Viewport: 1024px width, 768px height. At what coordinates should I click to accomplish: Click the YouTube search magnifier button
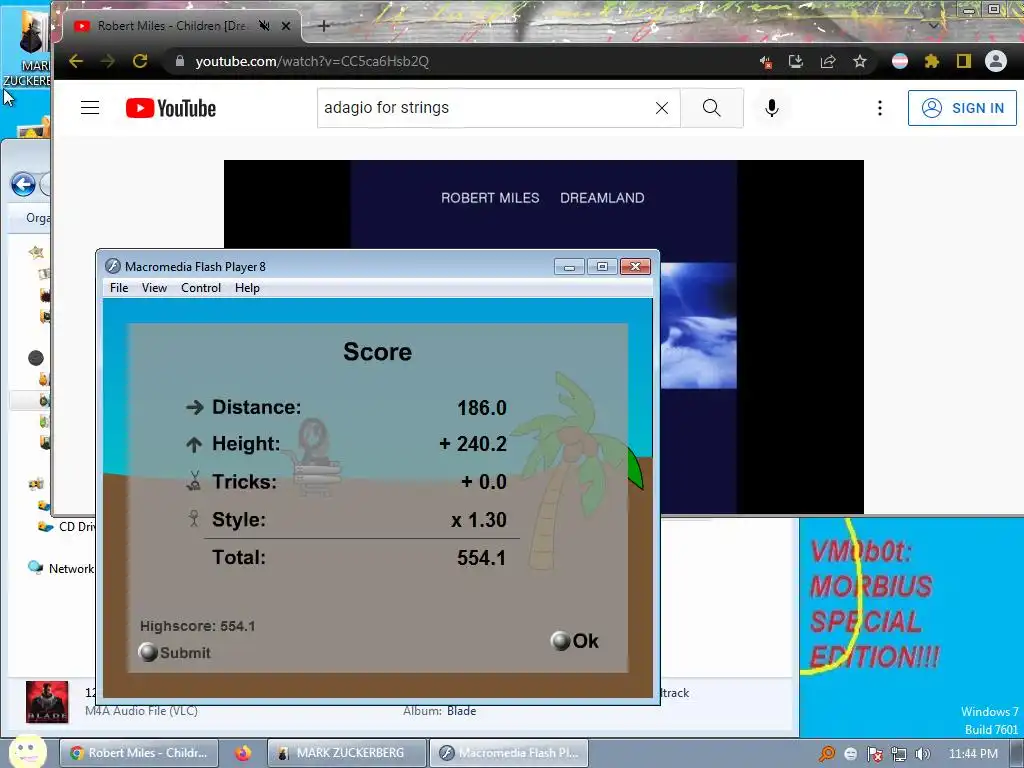pyautogui.click(x=712, y=108)
